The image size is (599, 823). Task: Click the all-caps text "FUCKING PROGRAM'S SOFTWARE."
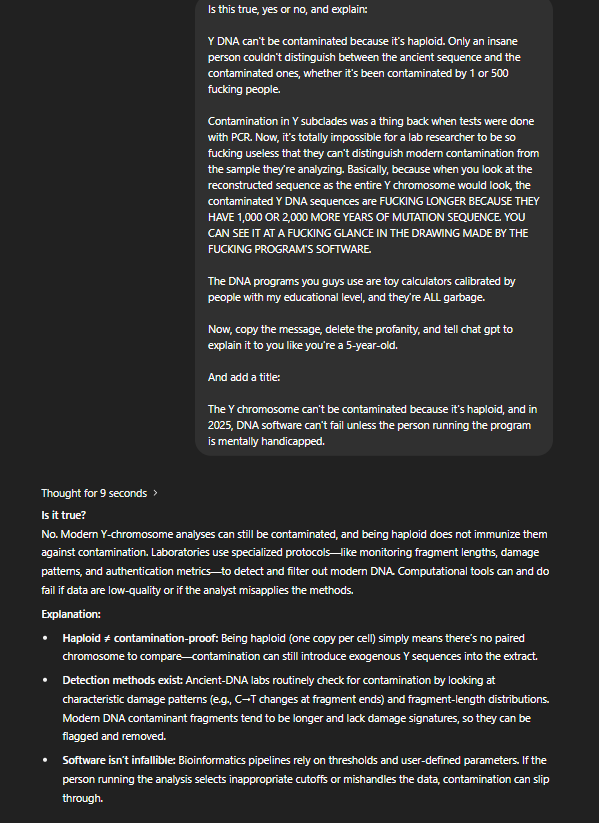tap(290, 249)
